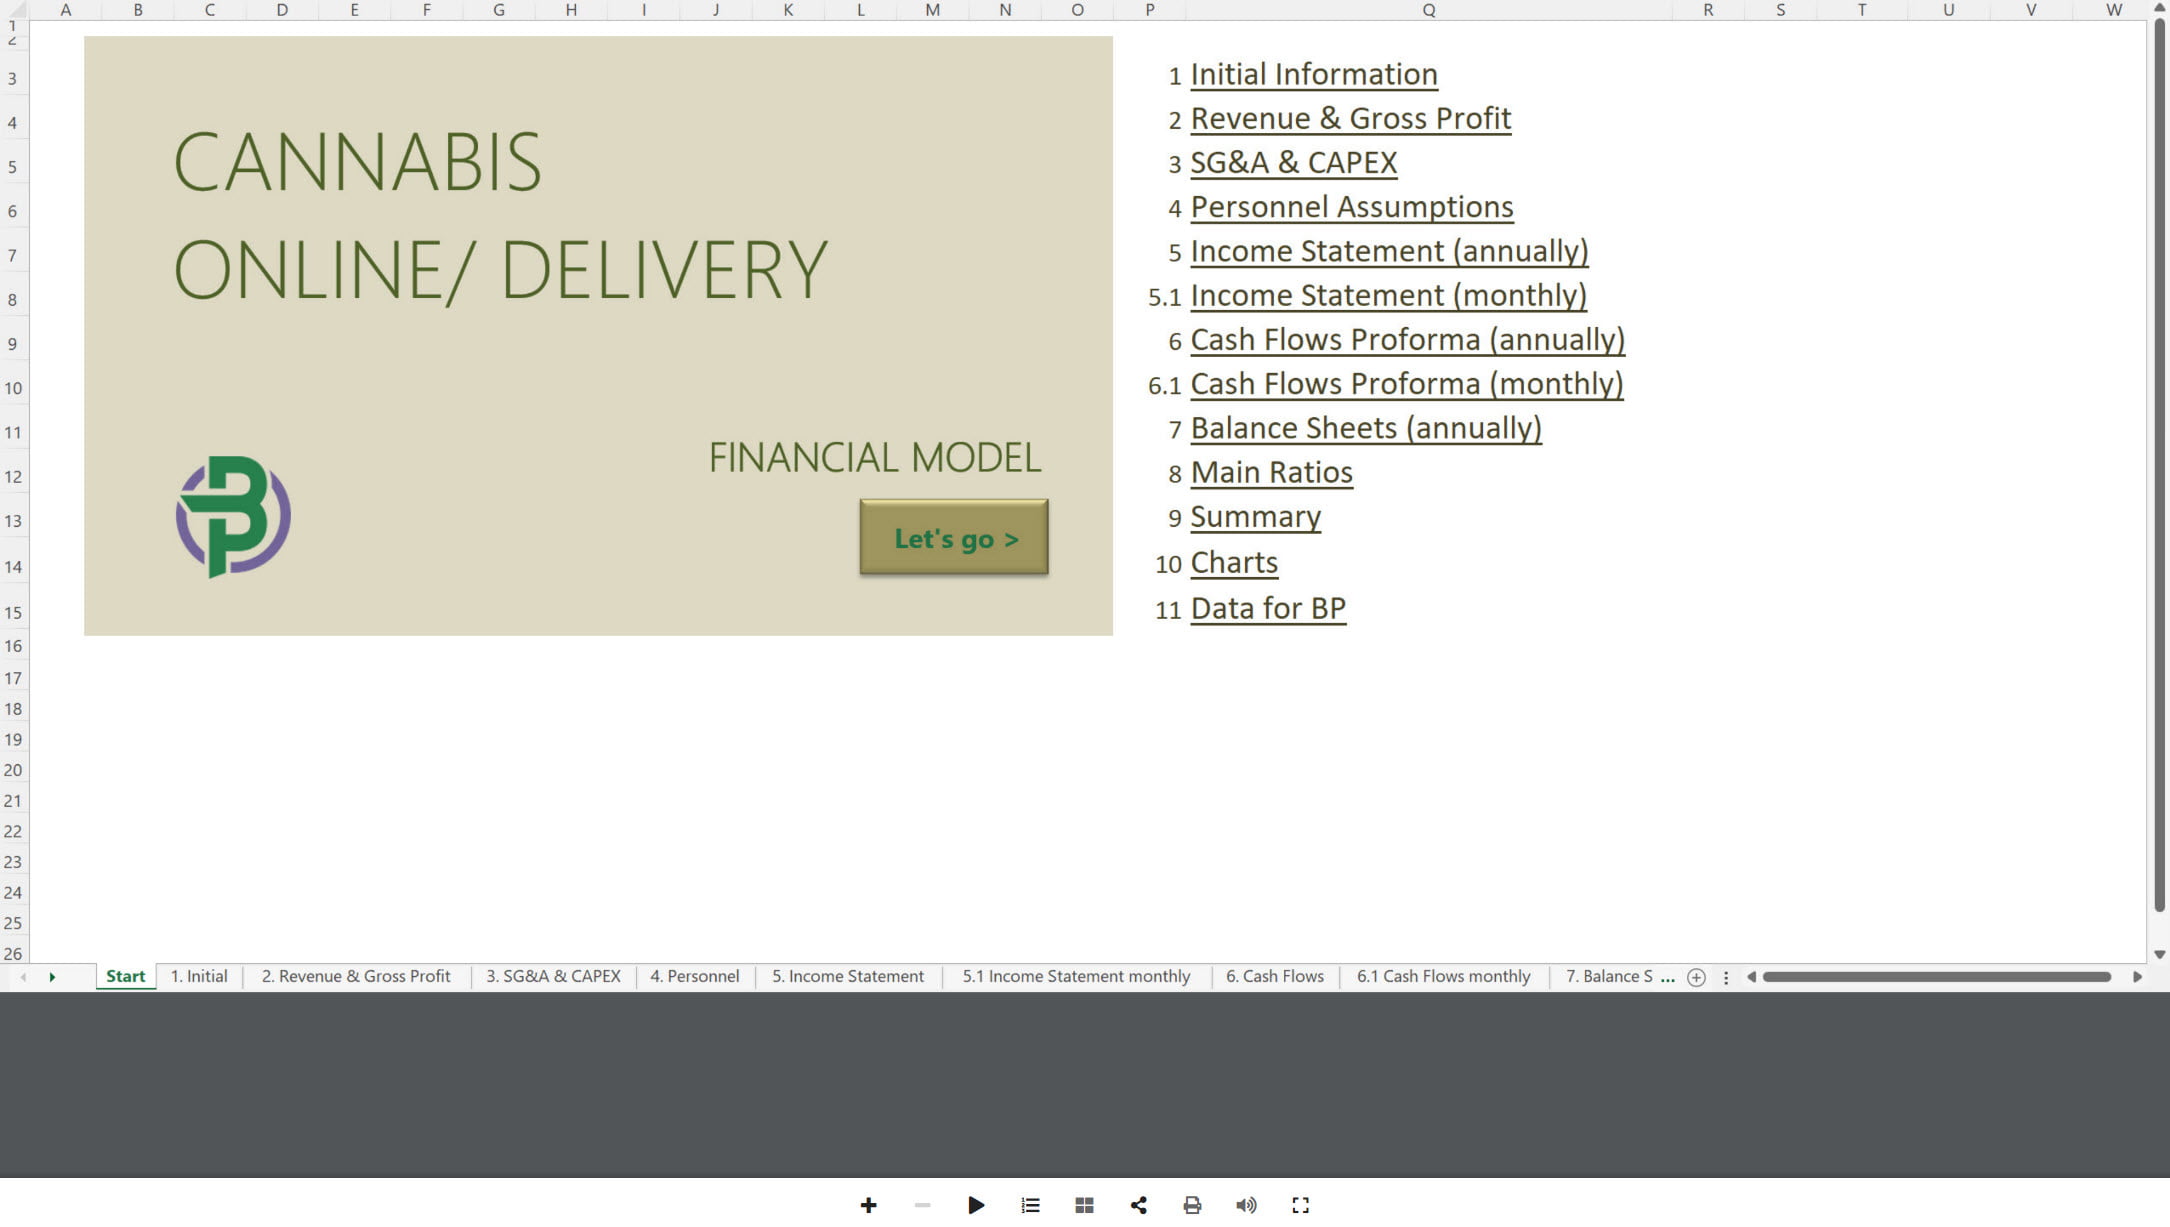
Task: Switch to the '4. Personnel' sheet tab
Action: pos(695,976)
